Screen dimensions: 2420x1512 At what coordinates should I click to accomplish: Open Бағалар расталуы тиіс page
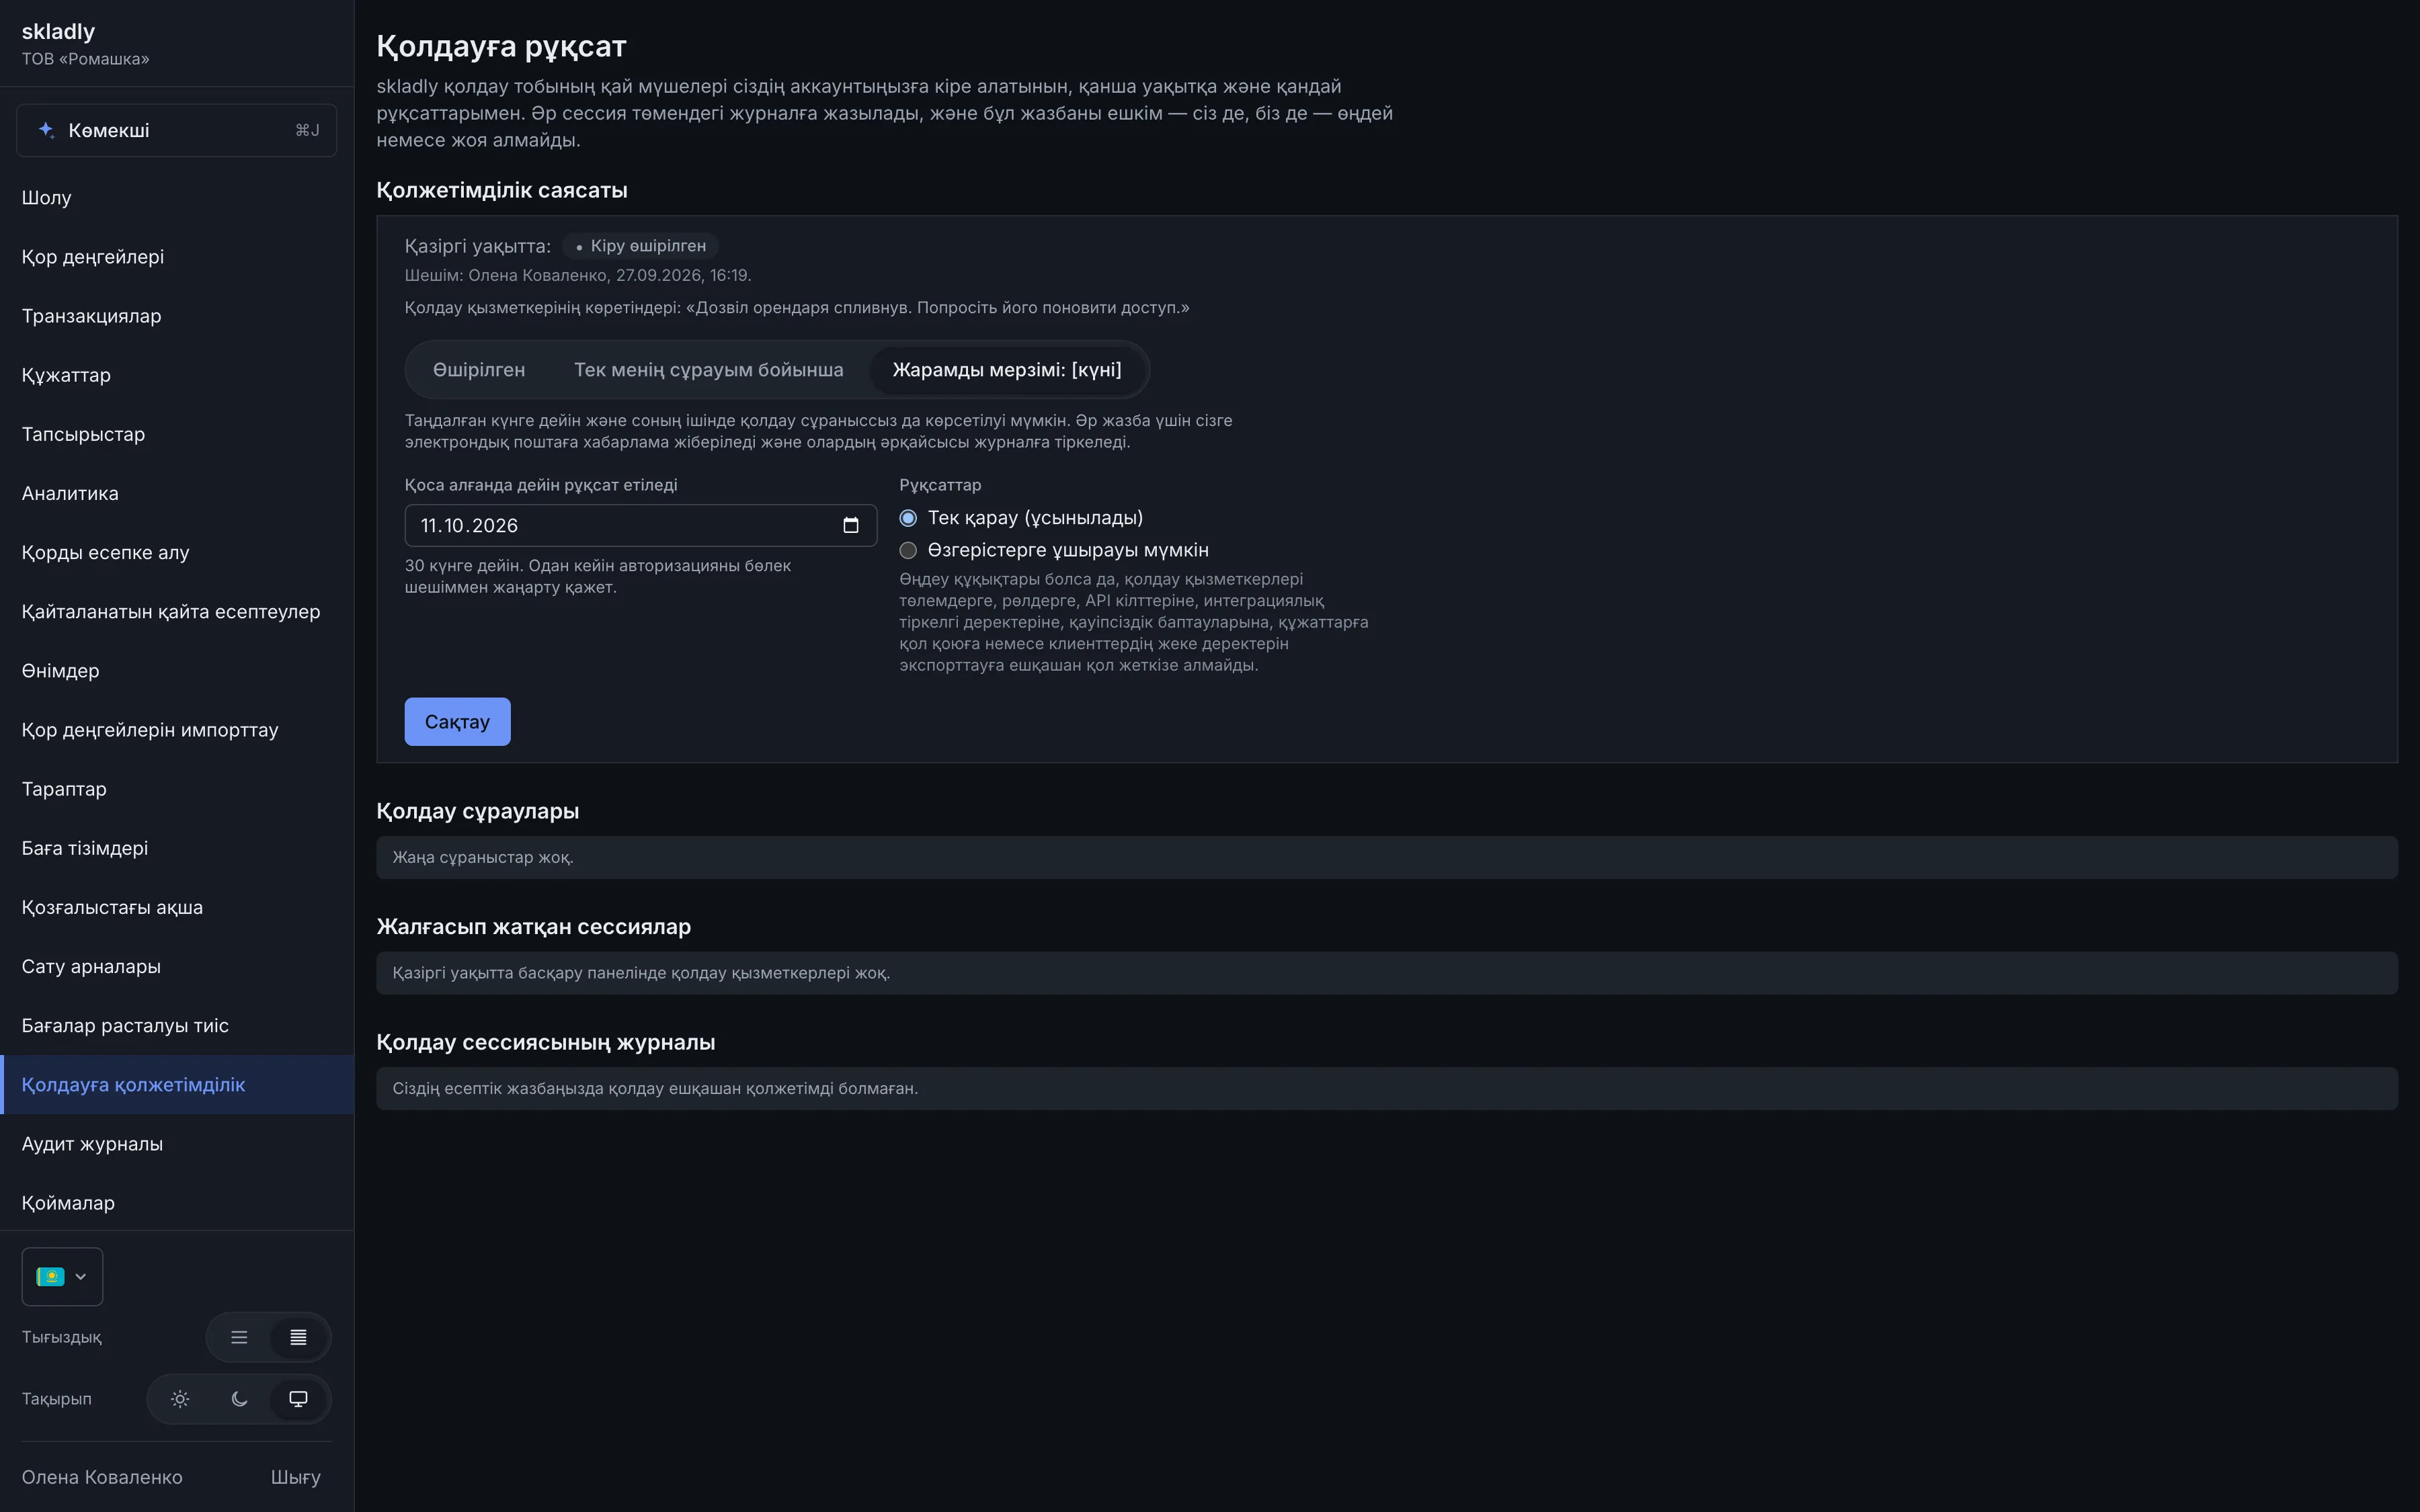(x=177, y=1026)
